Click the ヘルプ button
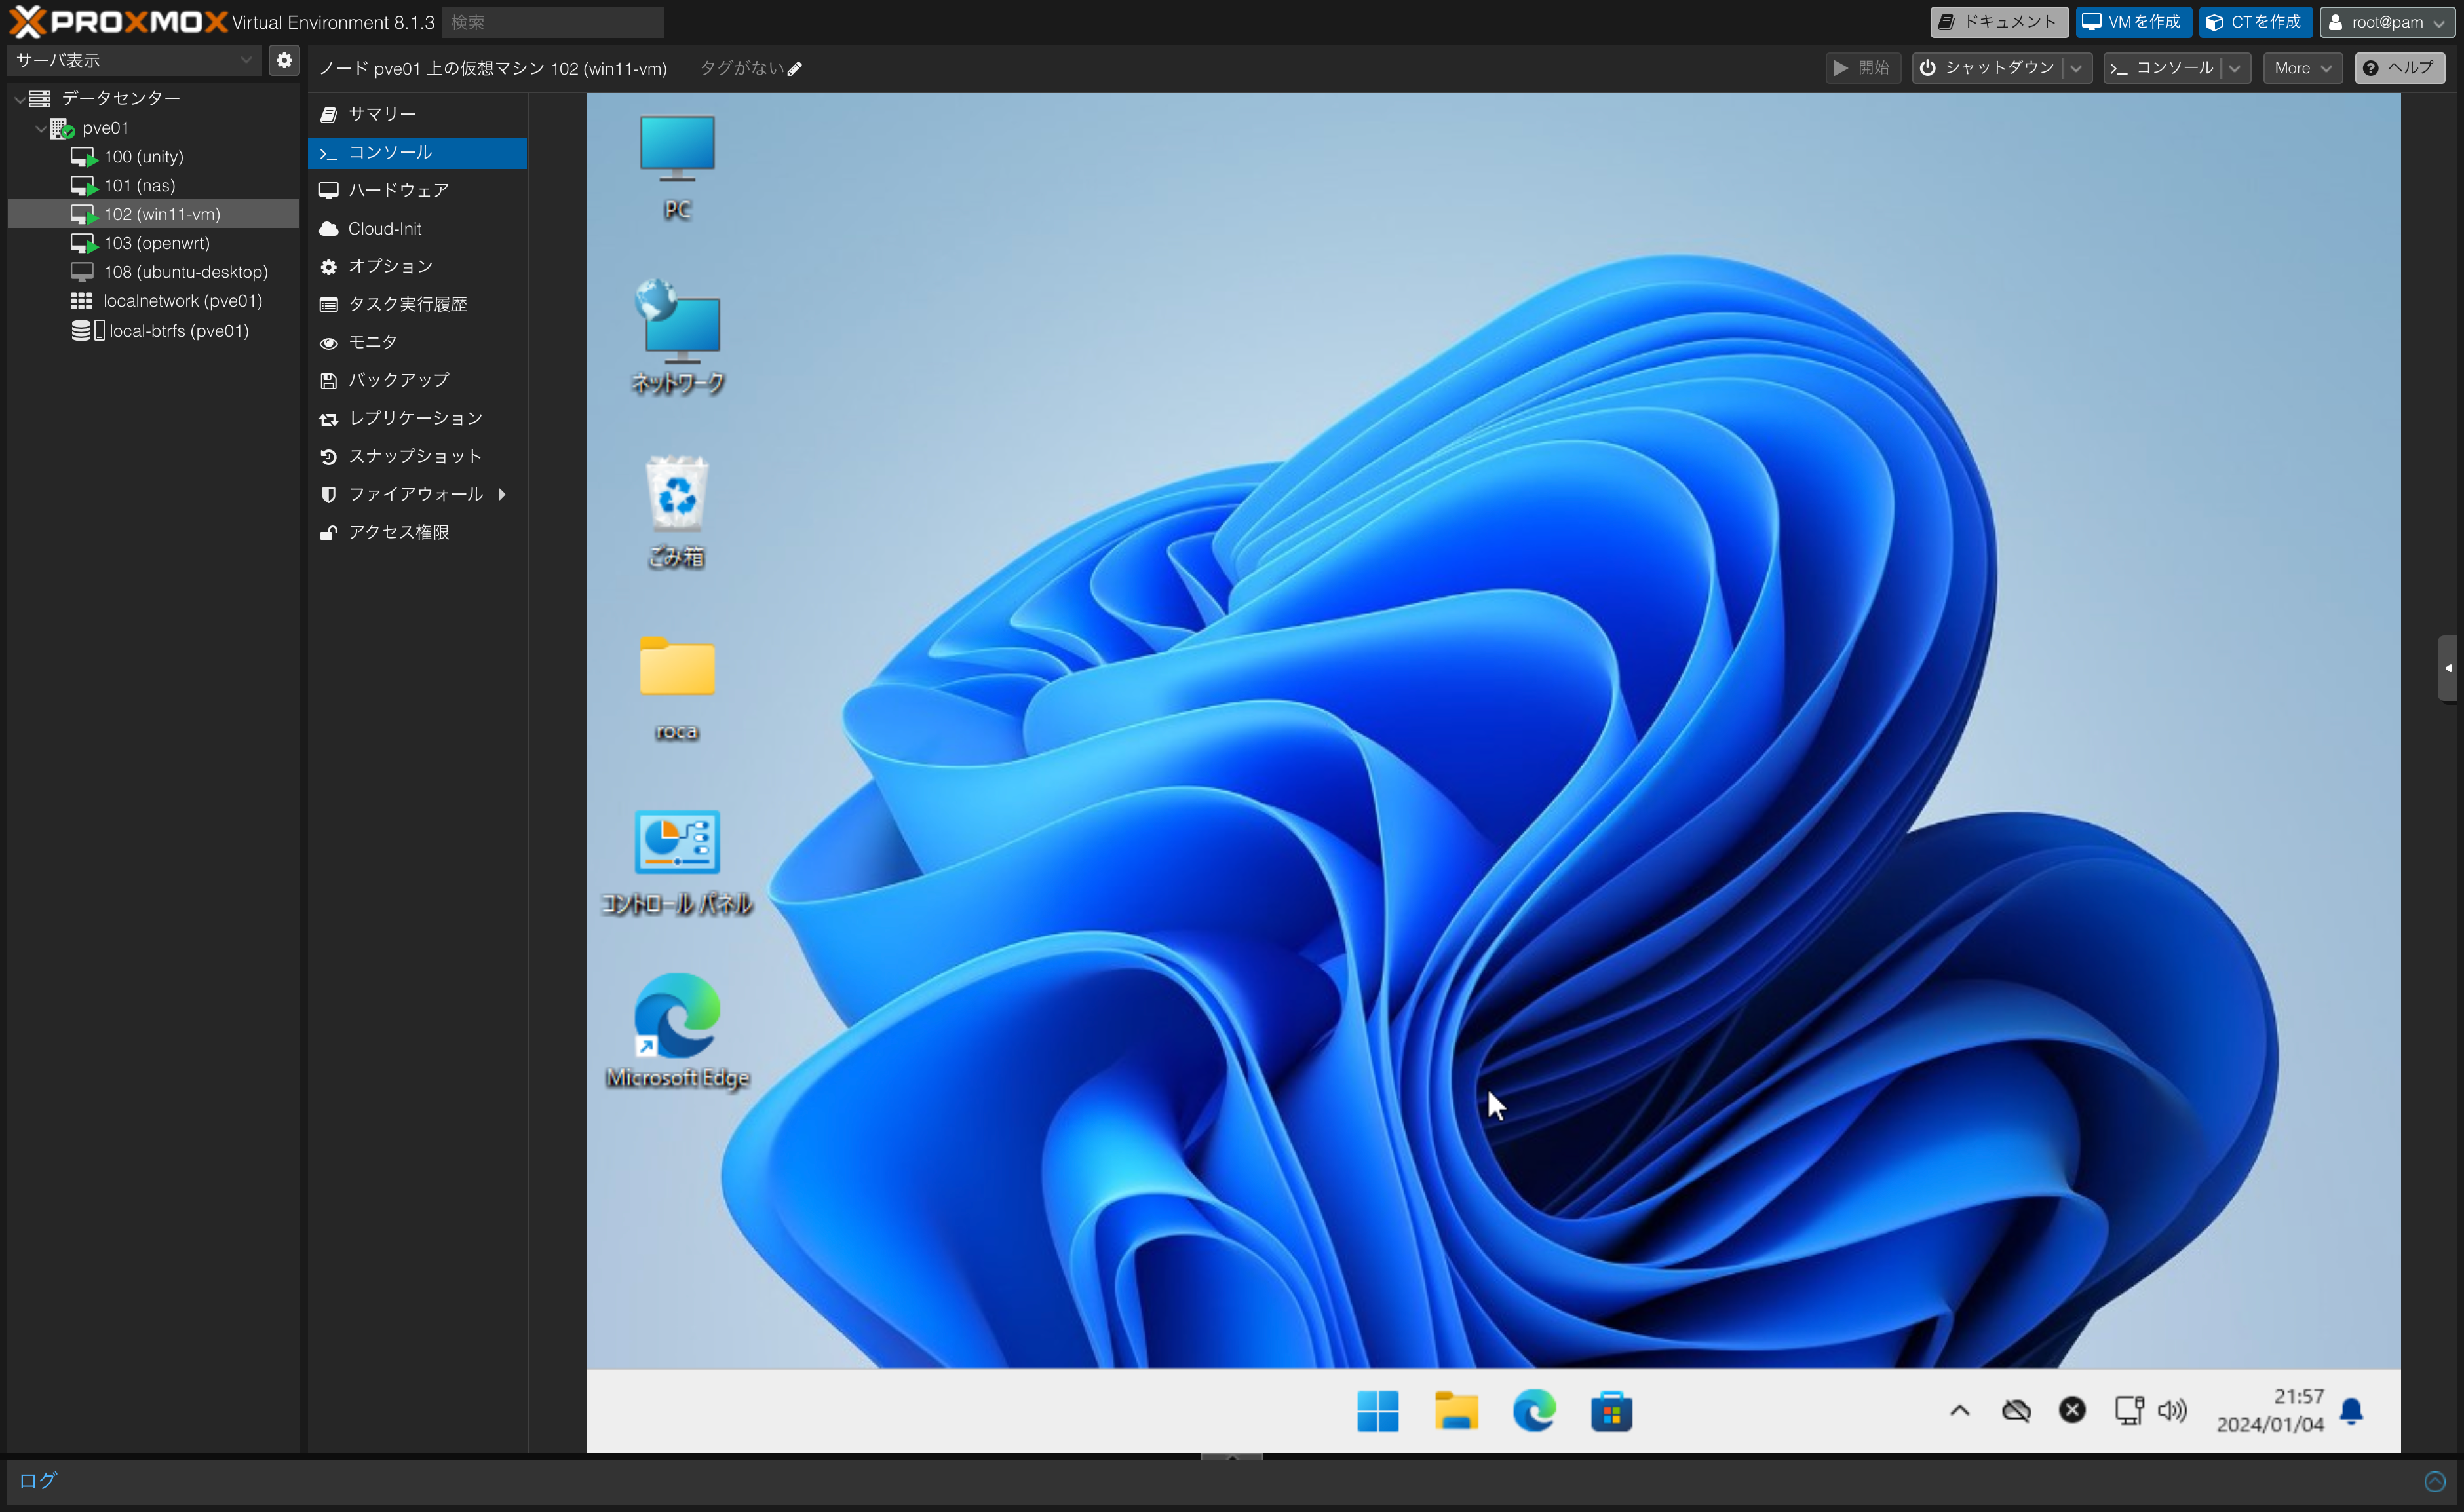This screenshot has height=1512, width=2464. pyautogui.click(x=2399, y=68)
